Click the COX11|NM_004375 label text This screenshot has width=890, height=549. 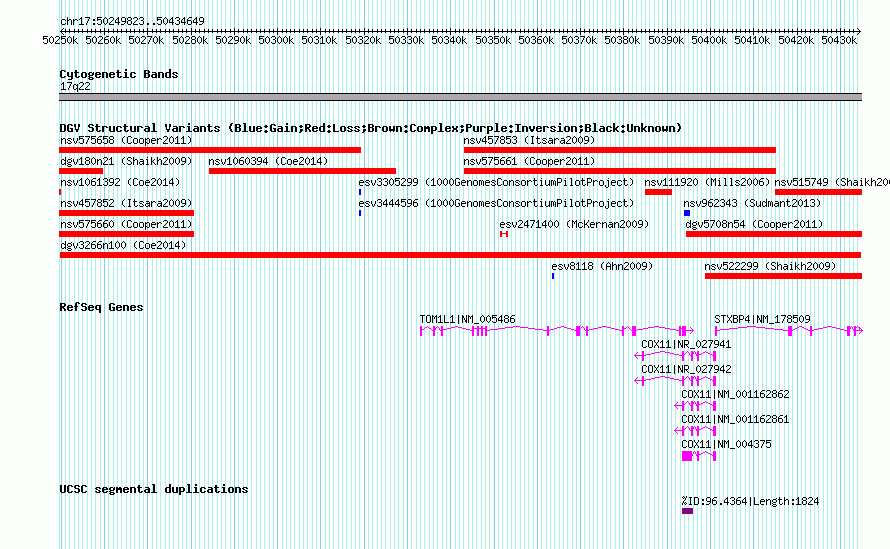tap(727, 444)
